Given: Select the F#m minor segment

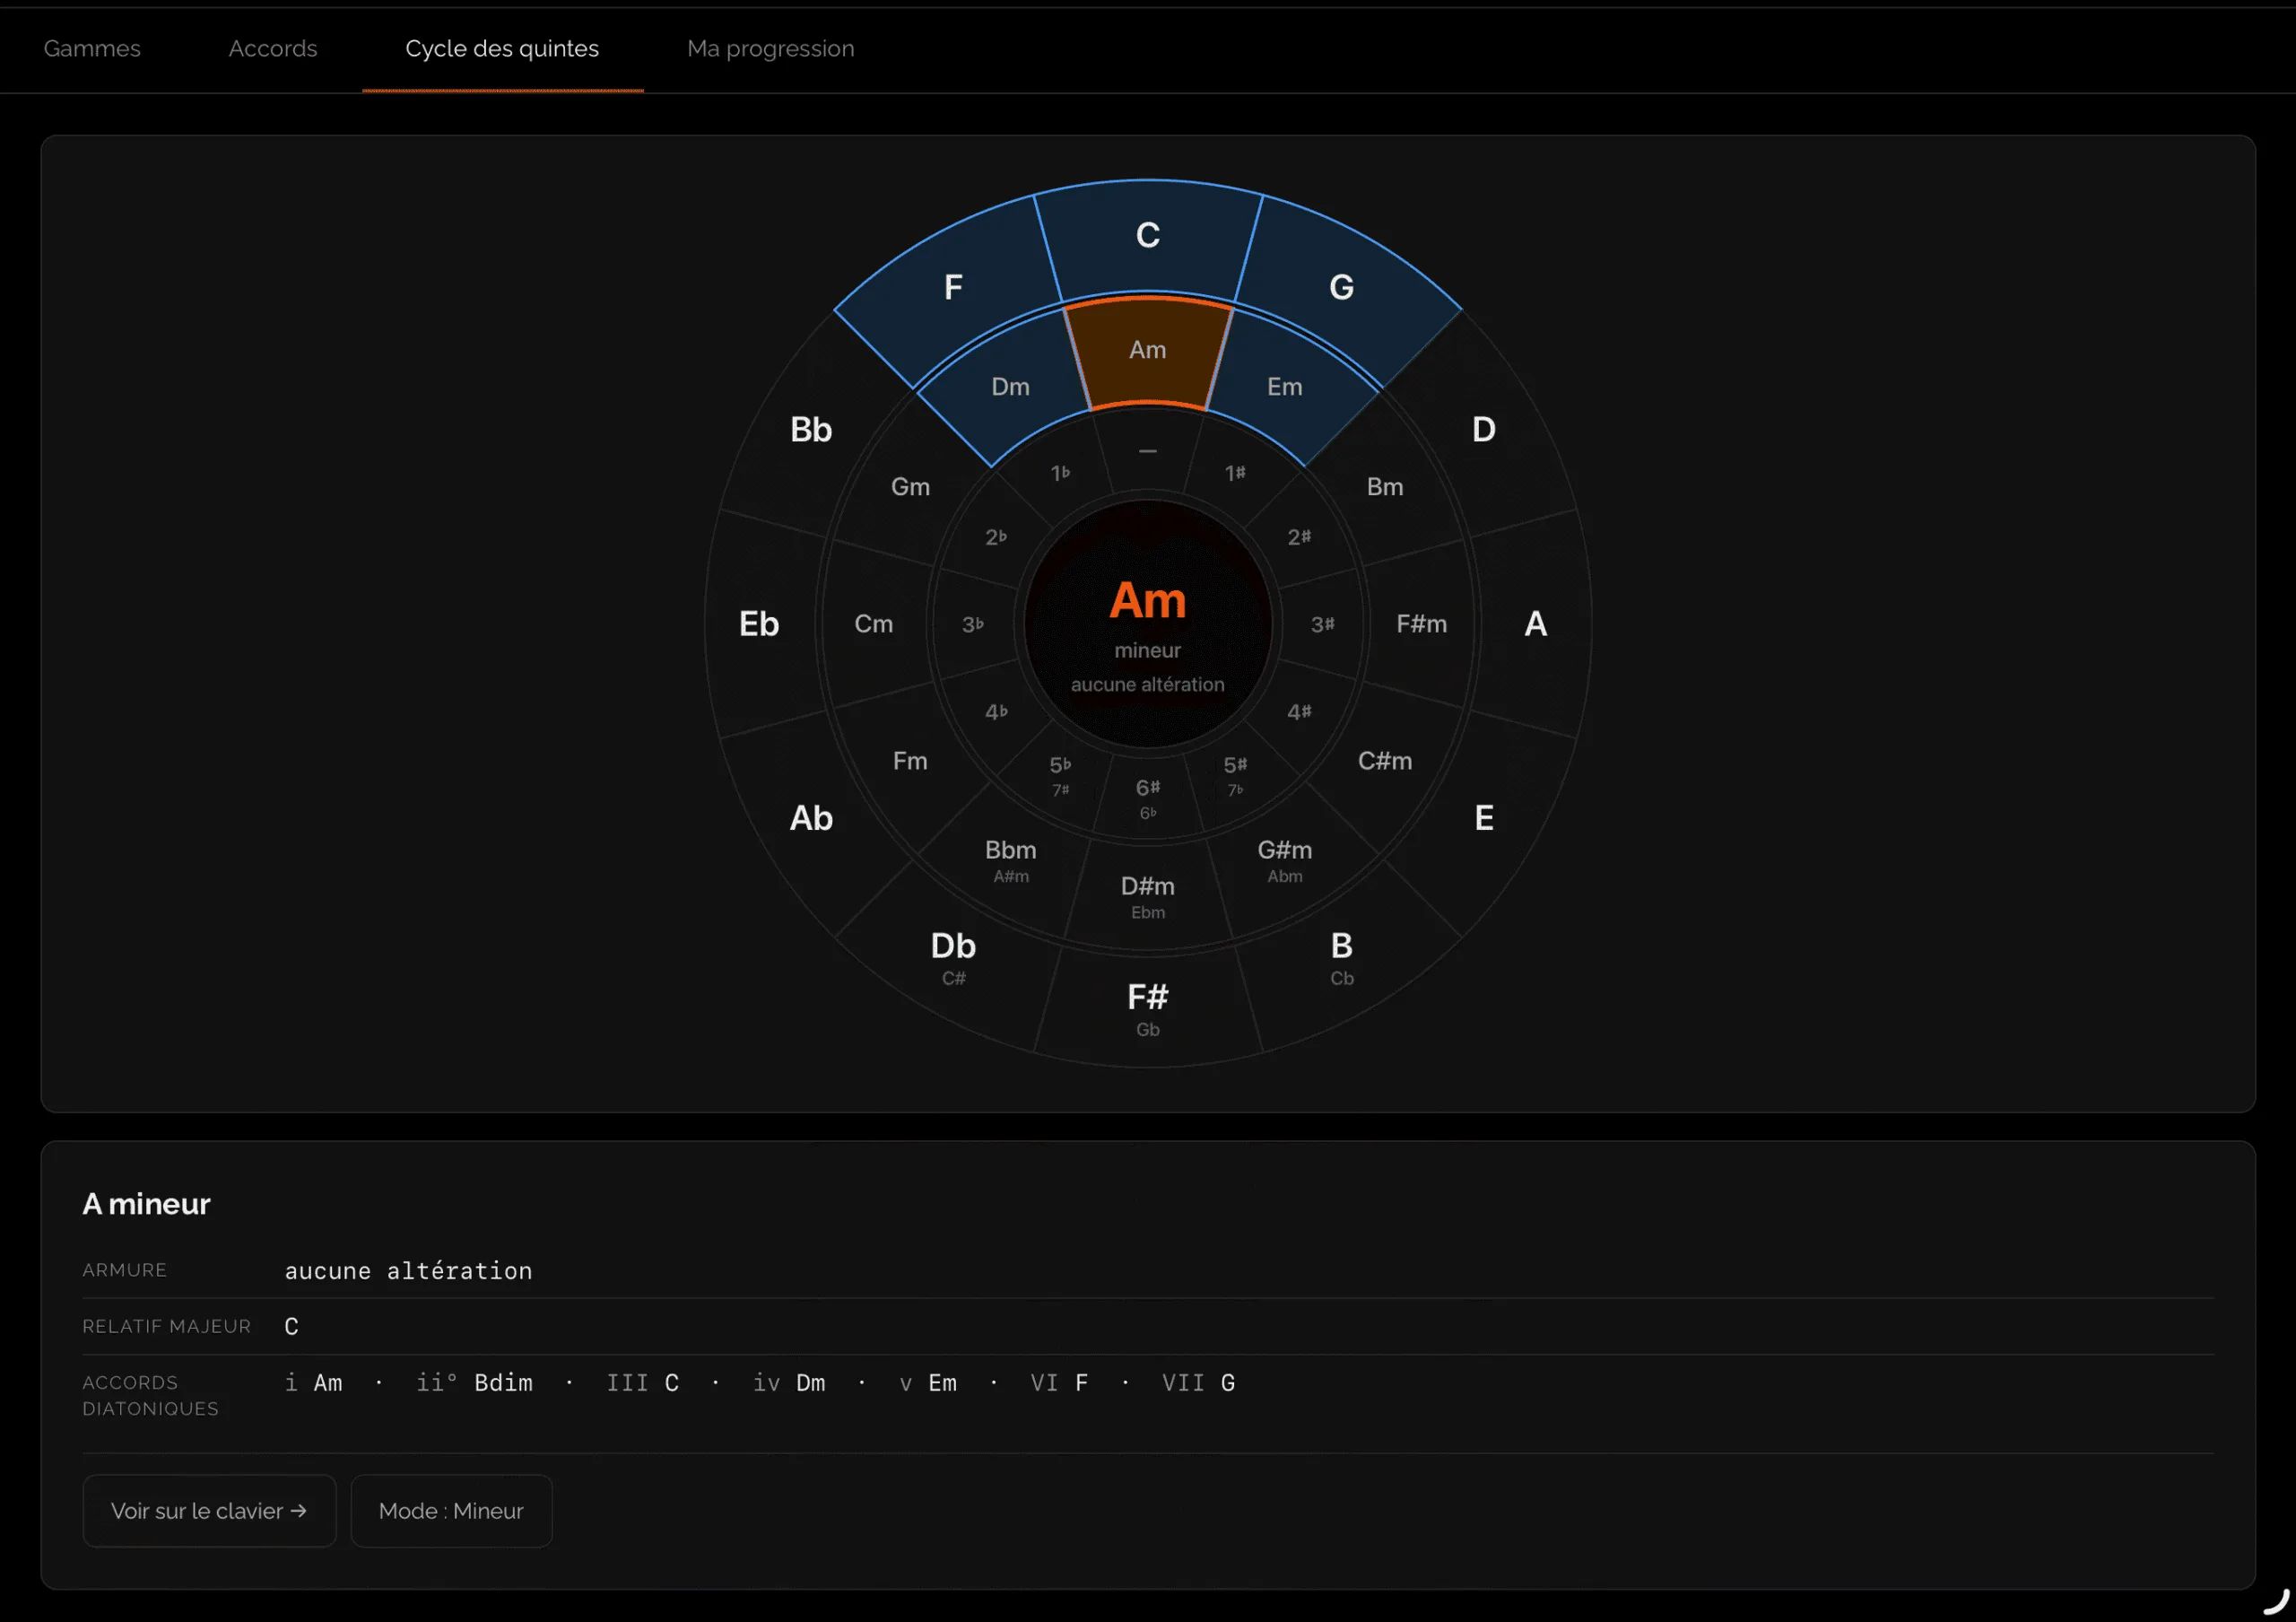Looking at the screenshot, I should point(1421,624).
